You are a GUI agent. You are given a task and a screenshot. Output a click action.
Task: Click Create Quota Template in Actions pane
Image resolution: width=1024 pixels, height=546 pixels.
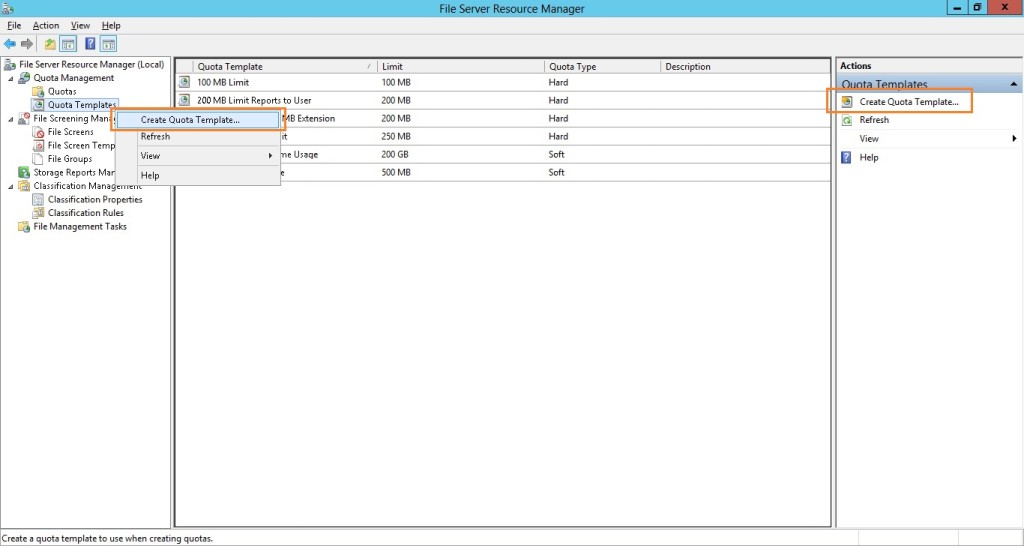[x=908, y=102]
